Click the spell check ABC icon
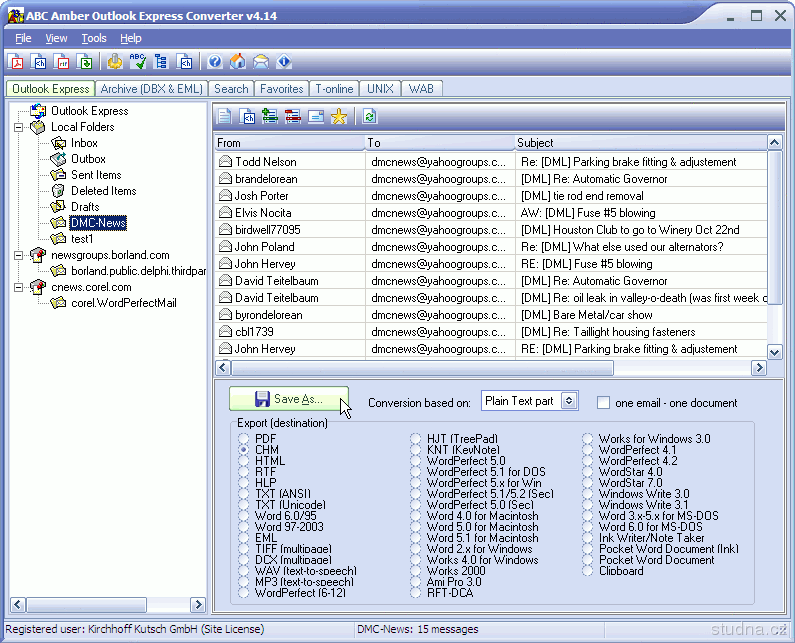Image resolution: width=795 pixels, height=643 pixels. (x=138, y=62)
